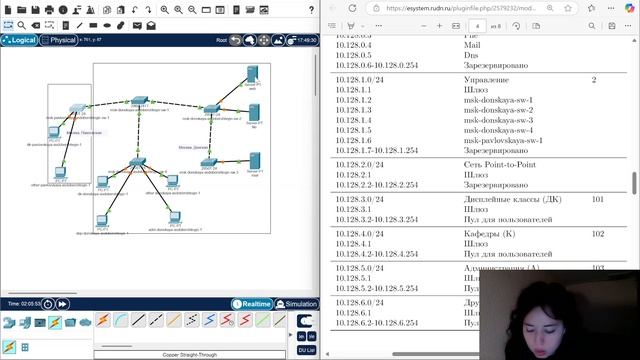The height and width of the screenshot is (360, 640).
Task: Activate the Select tool
Action: (8, 26)
